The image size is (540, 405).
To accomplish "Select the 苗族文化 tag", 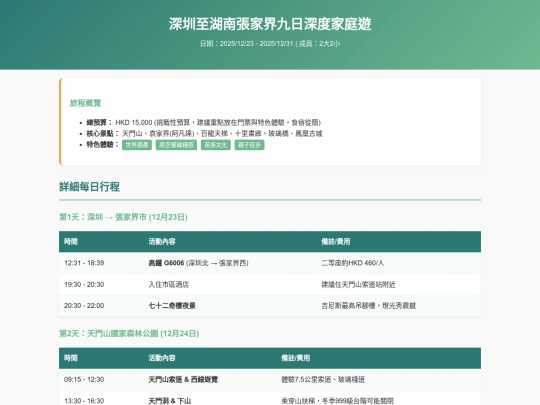I will click(x=216, y=145).
